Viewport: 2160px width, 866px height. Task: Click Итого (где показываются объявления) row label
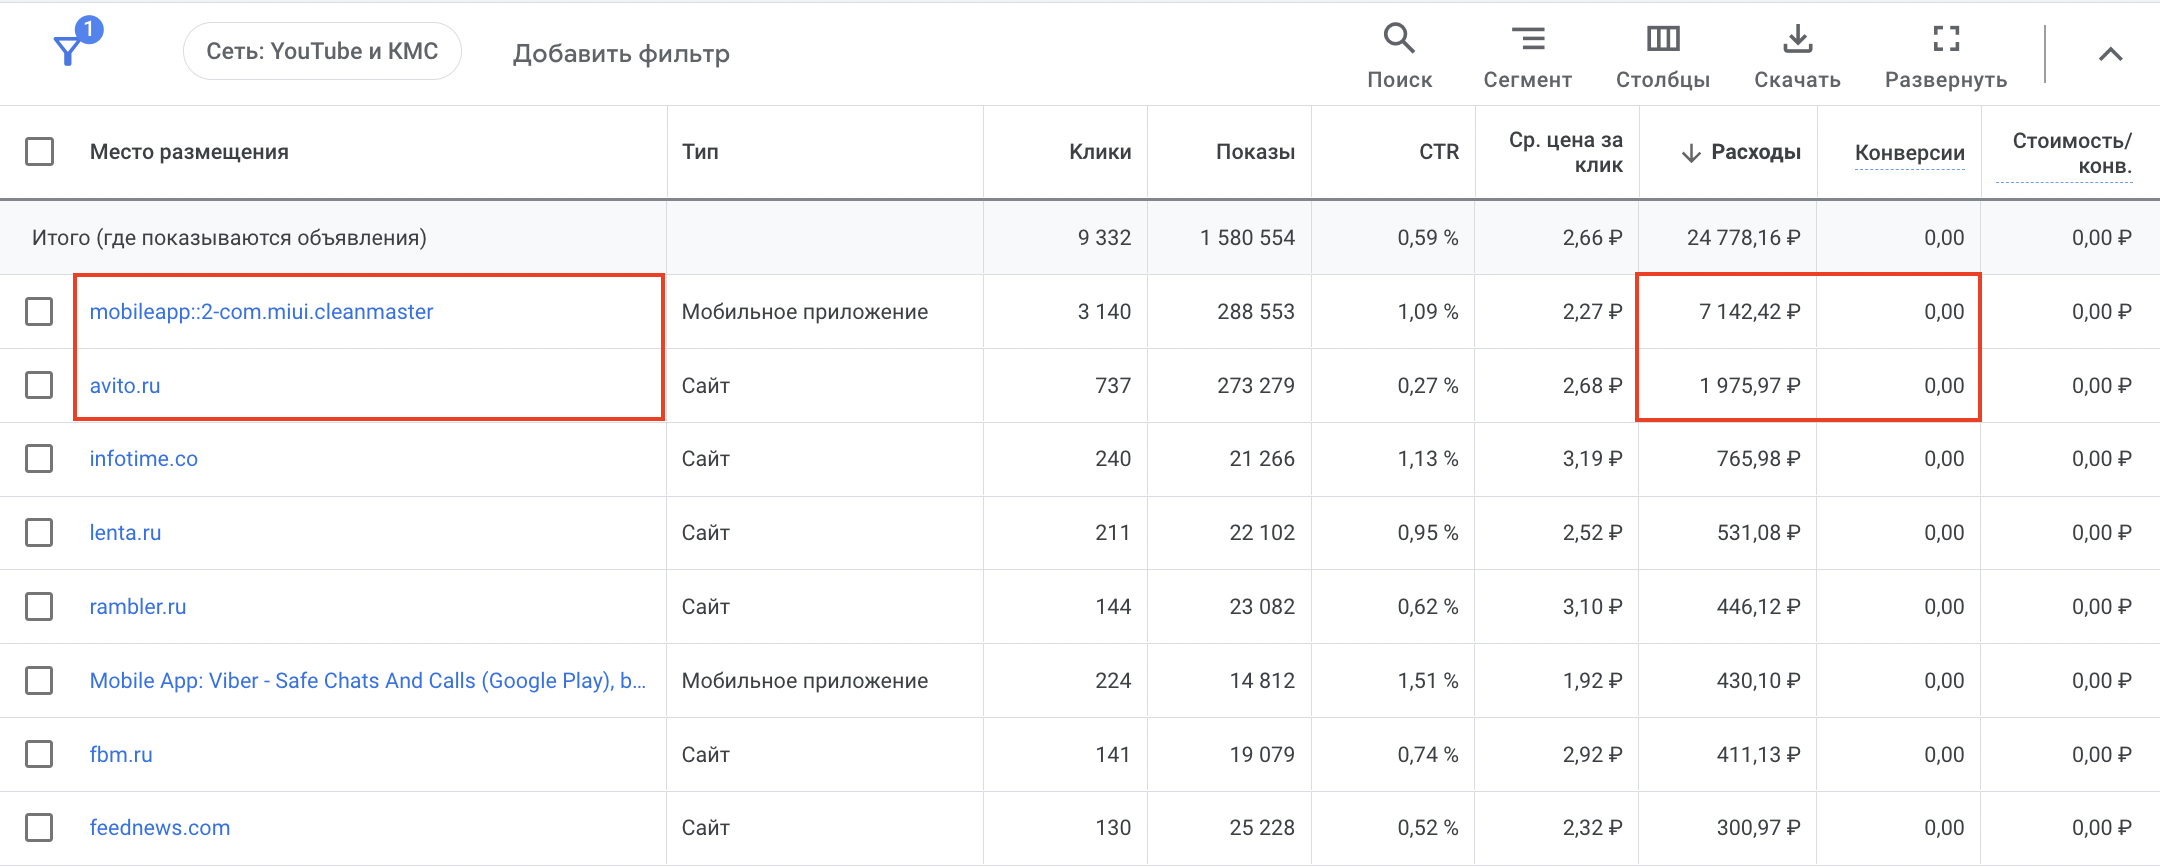229,238
